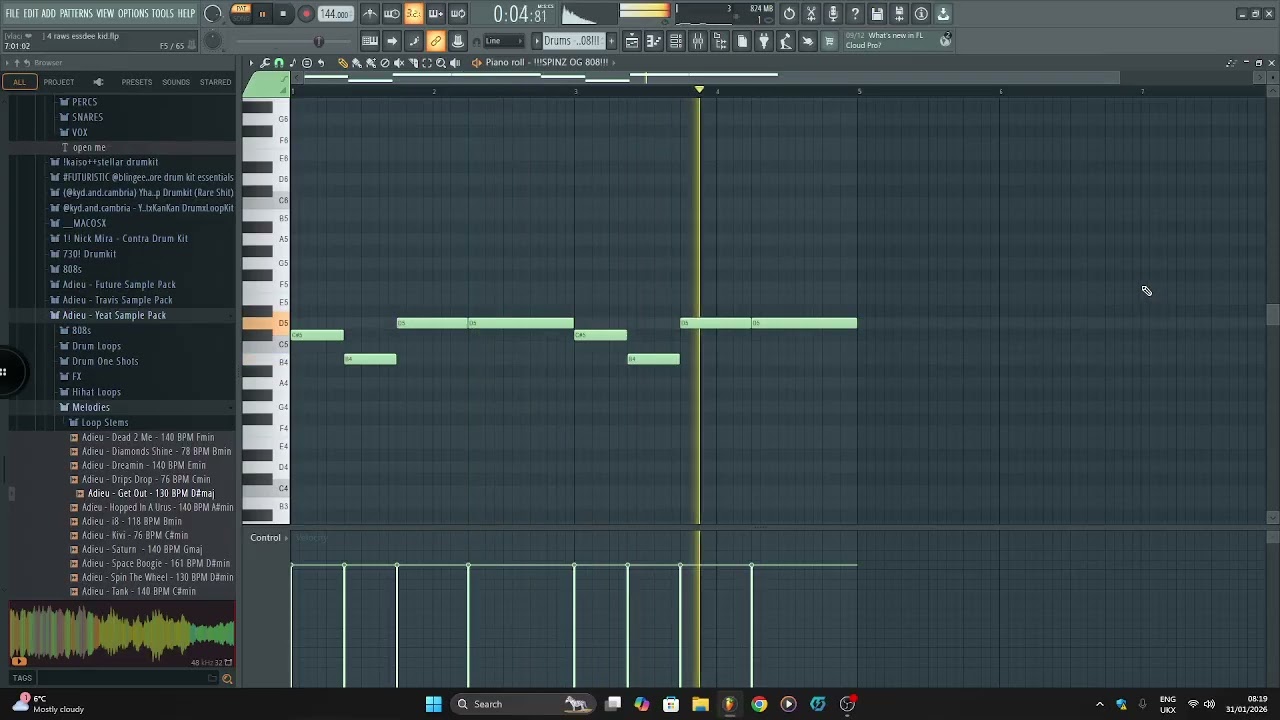This screenshot has width=1280, height=720.
Task: Select the PROJECT browser tab
Action: click(x=58, y=82)
